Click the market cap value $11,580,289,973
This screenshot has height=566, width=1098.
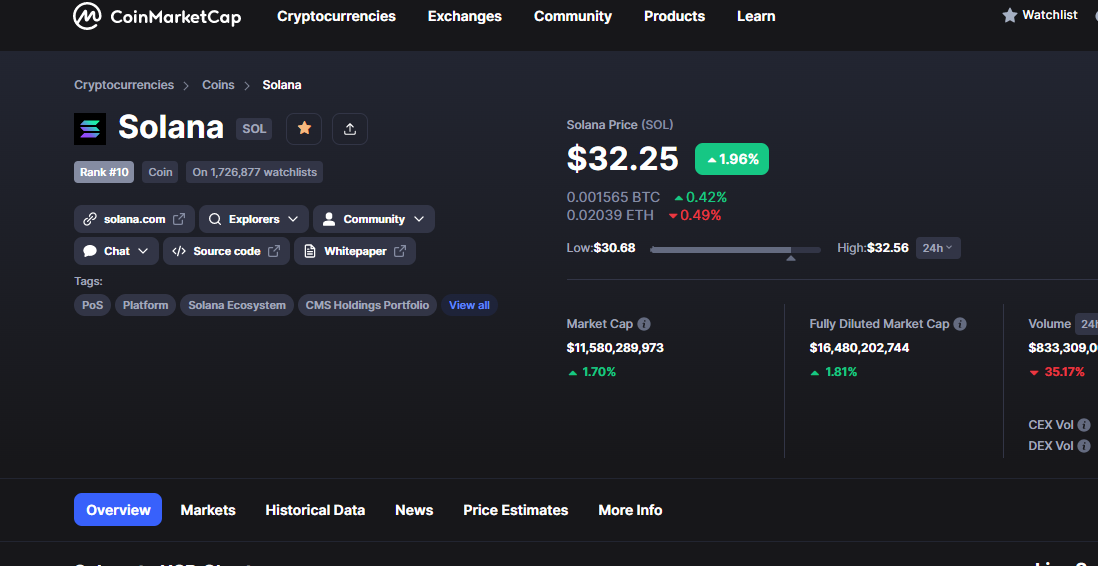coord(615,347)
